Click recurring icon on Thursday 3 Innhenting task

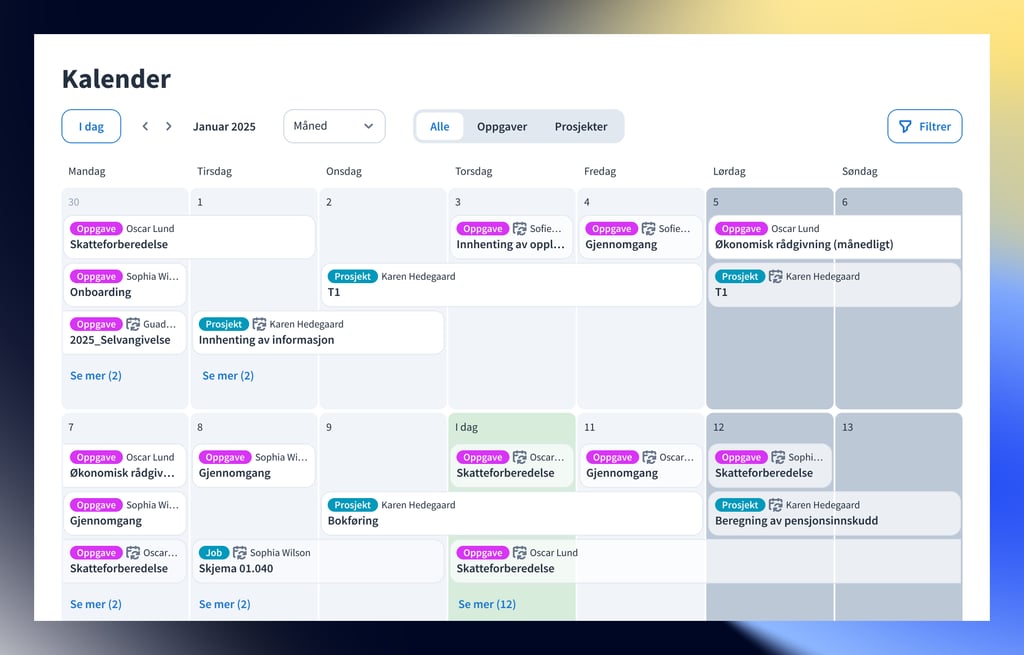pyautogui.click(x=519, y=228)
